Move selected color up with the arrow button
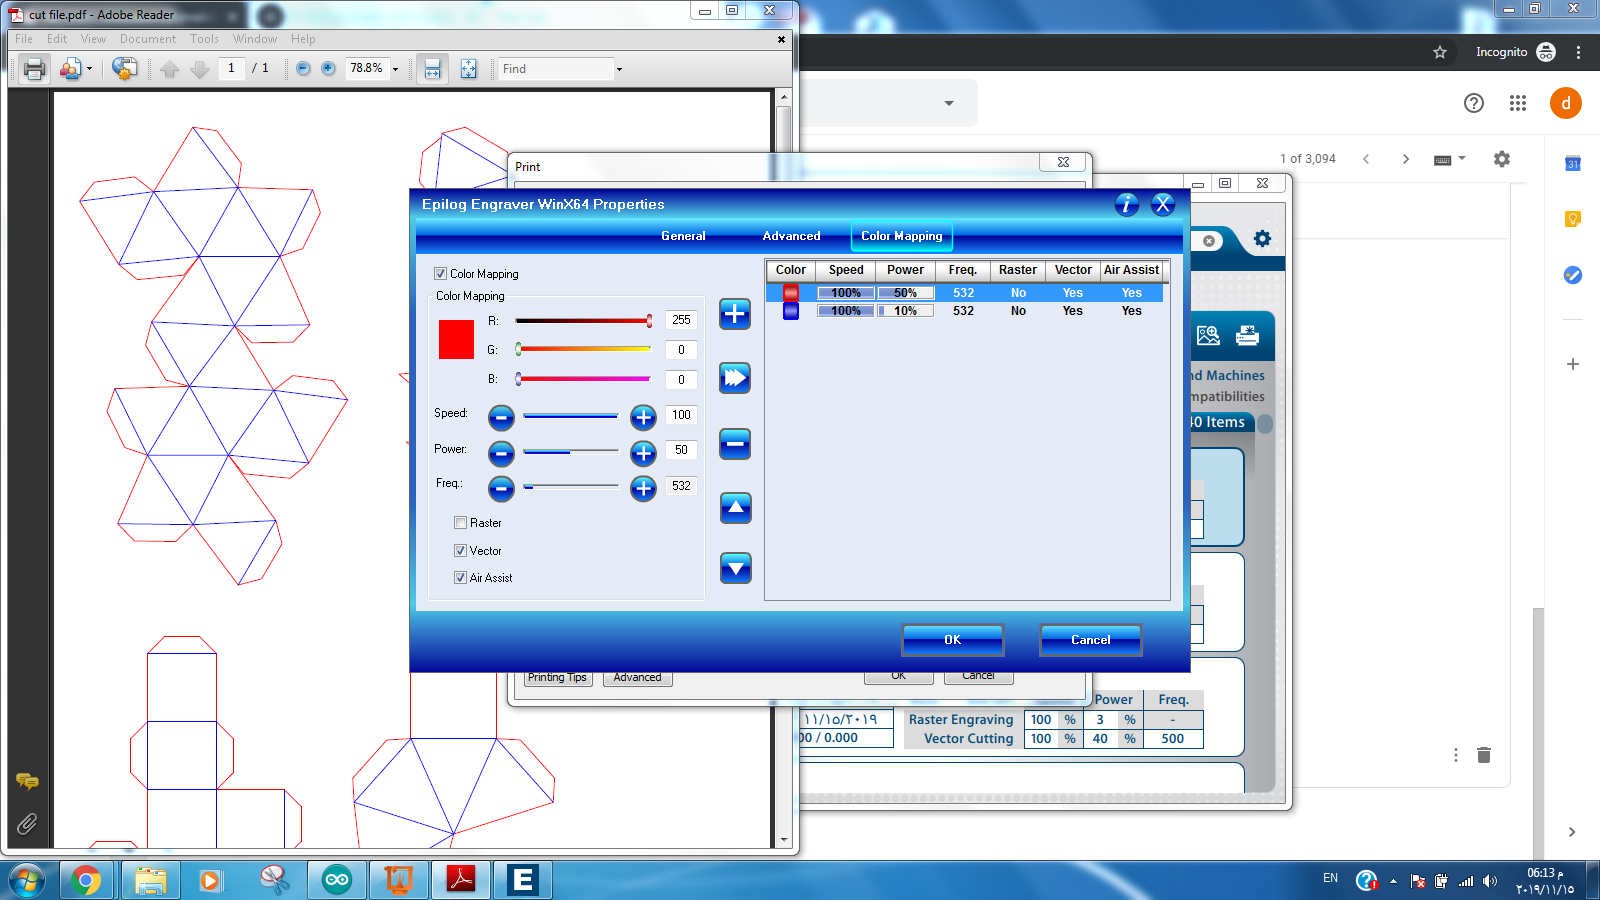Screen dimensions: 1600x900 tap(736, 508)
